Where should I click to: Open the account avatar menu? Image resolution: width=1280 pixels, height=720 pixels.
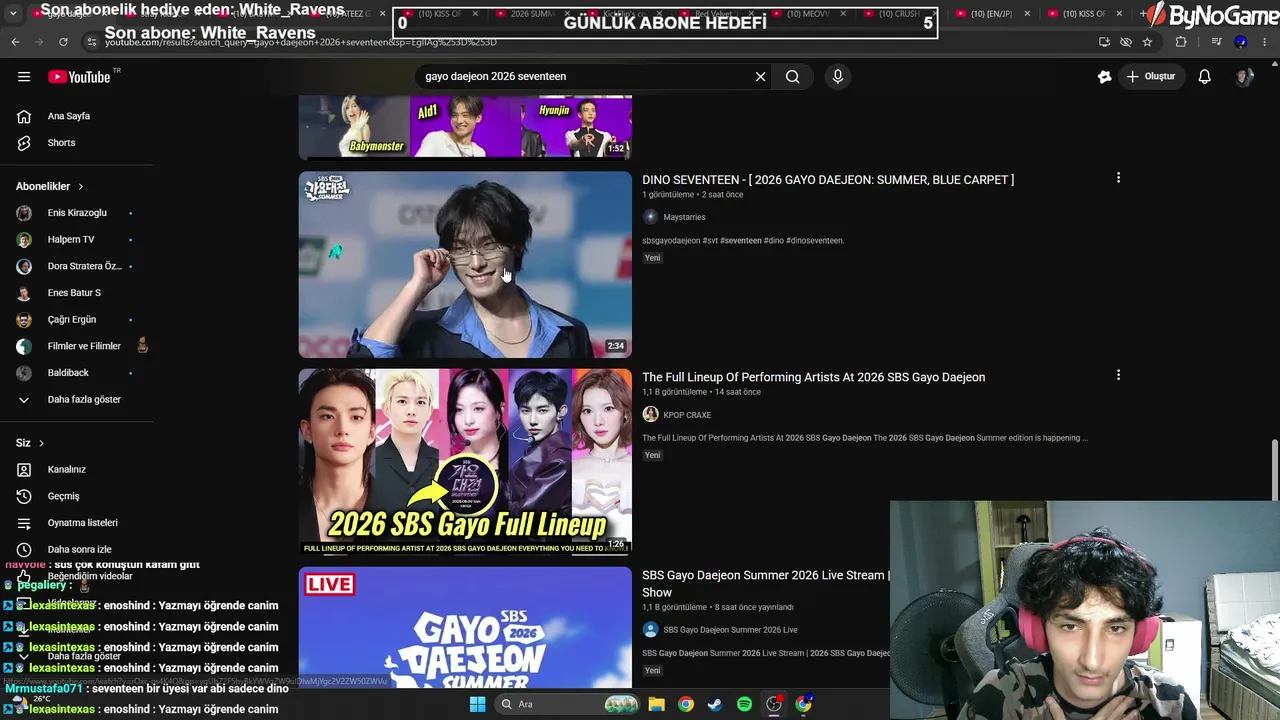(x=1244, y=77)
